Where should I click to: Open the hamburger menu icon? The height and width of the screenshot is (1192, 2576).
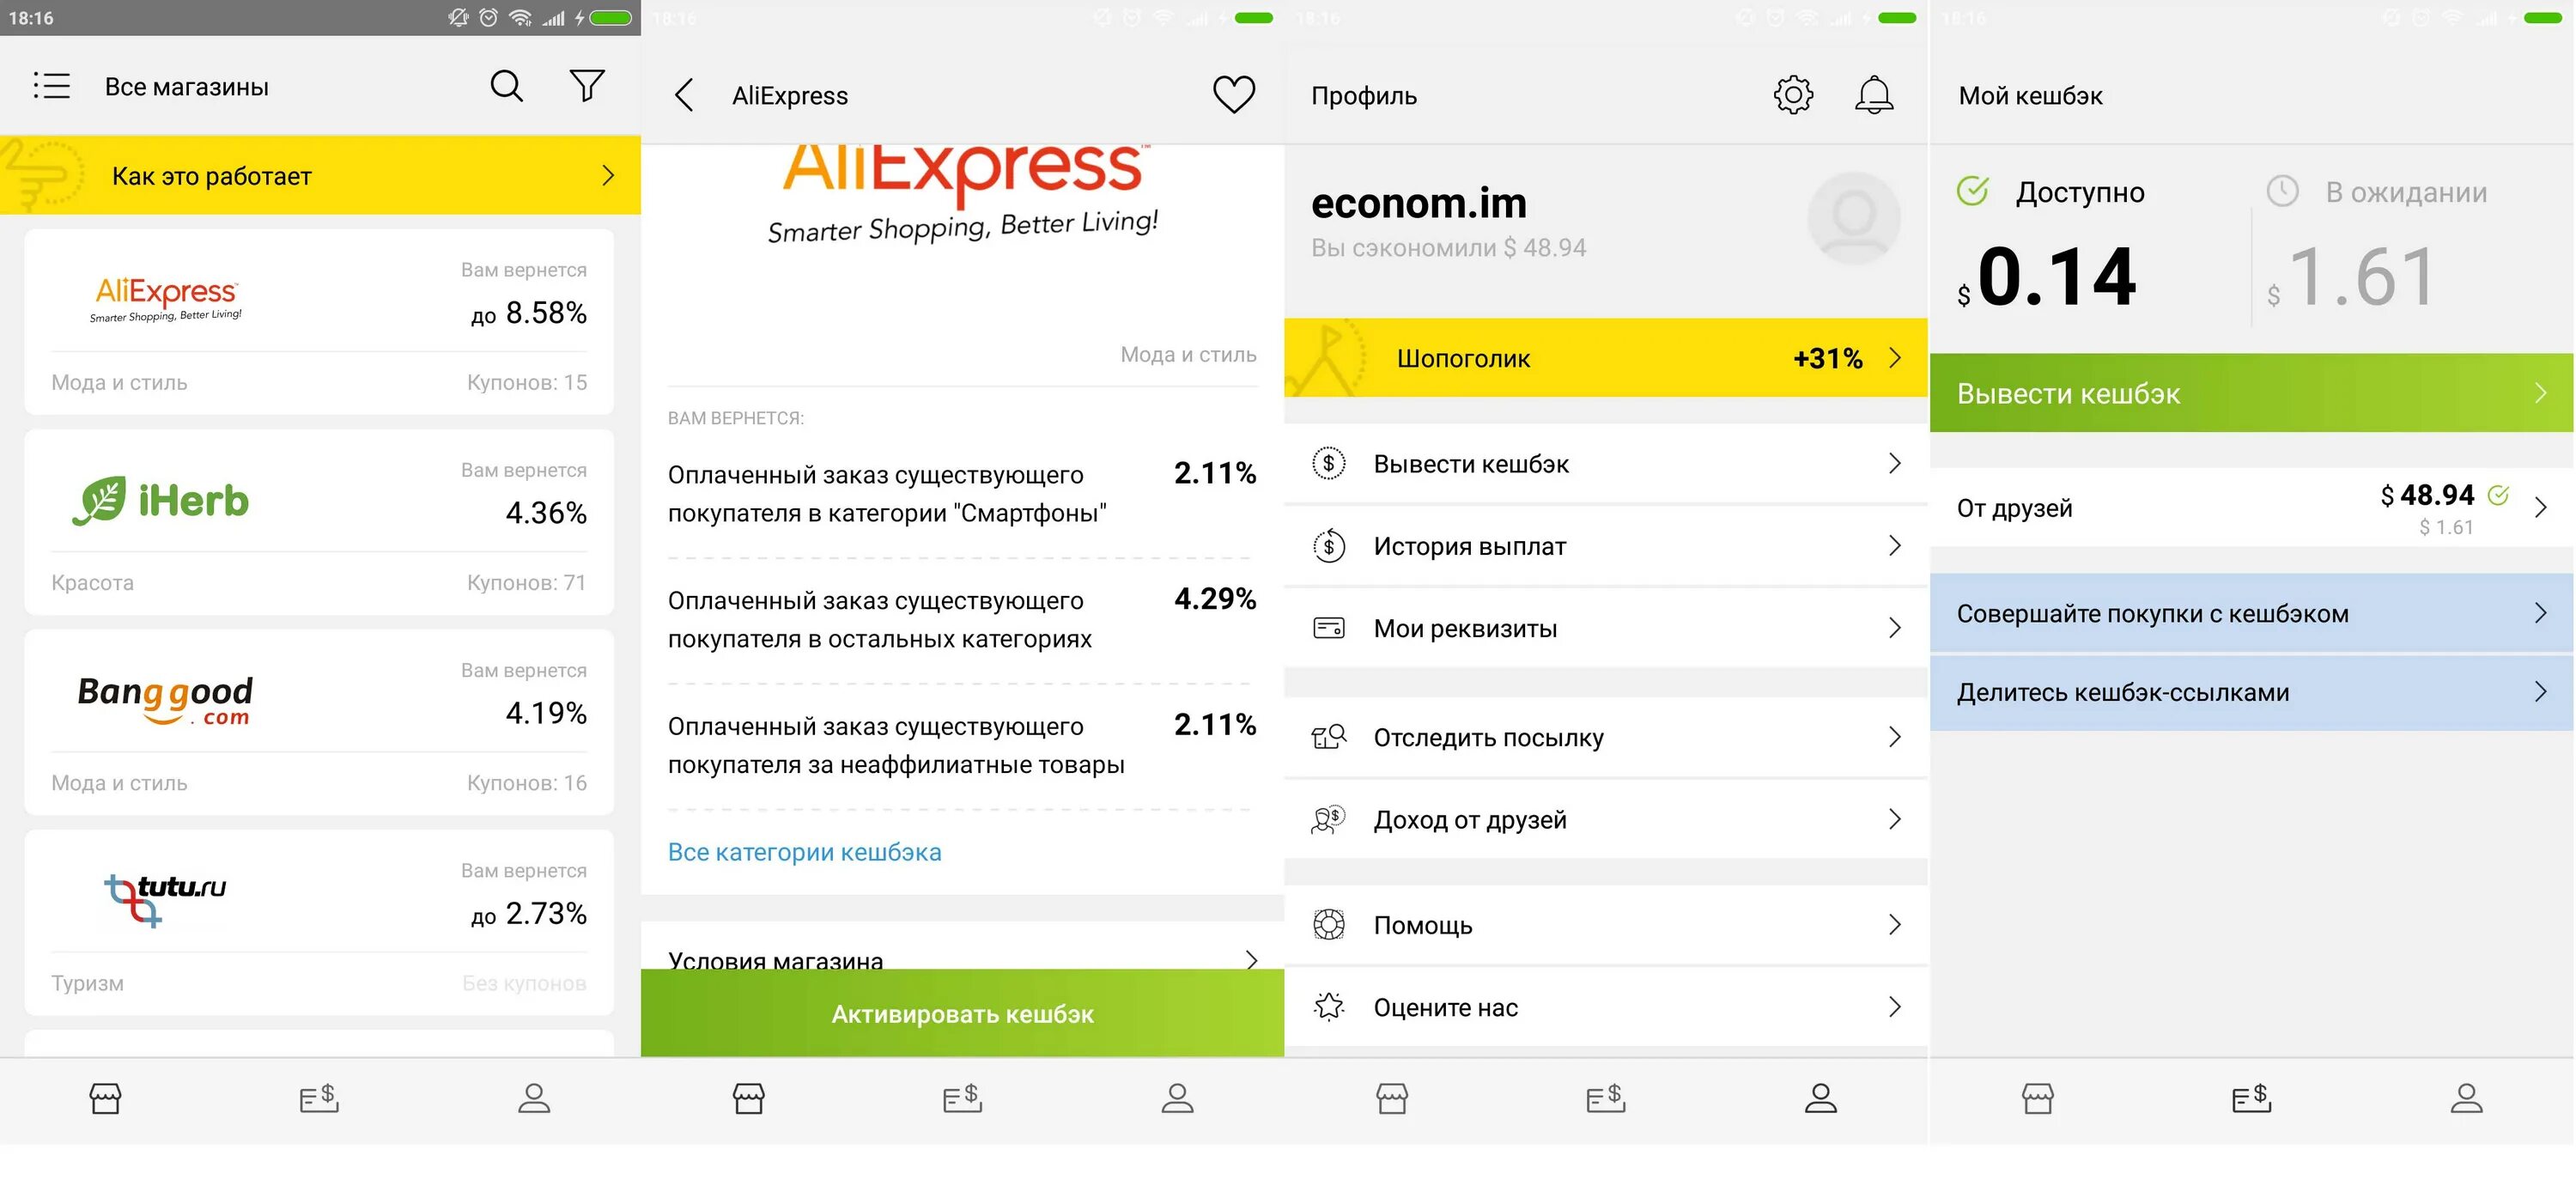51,86
